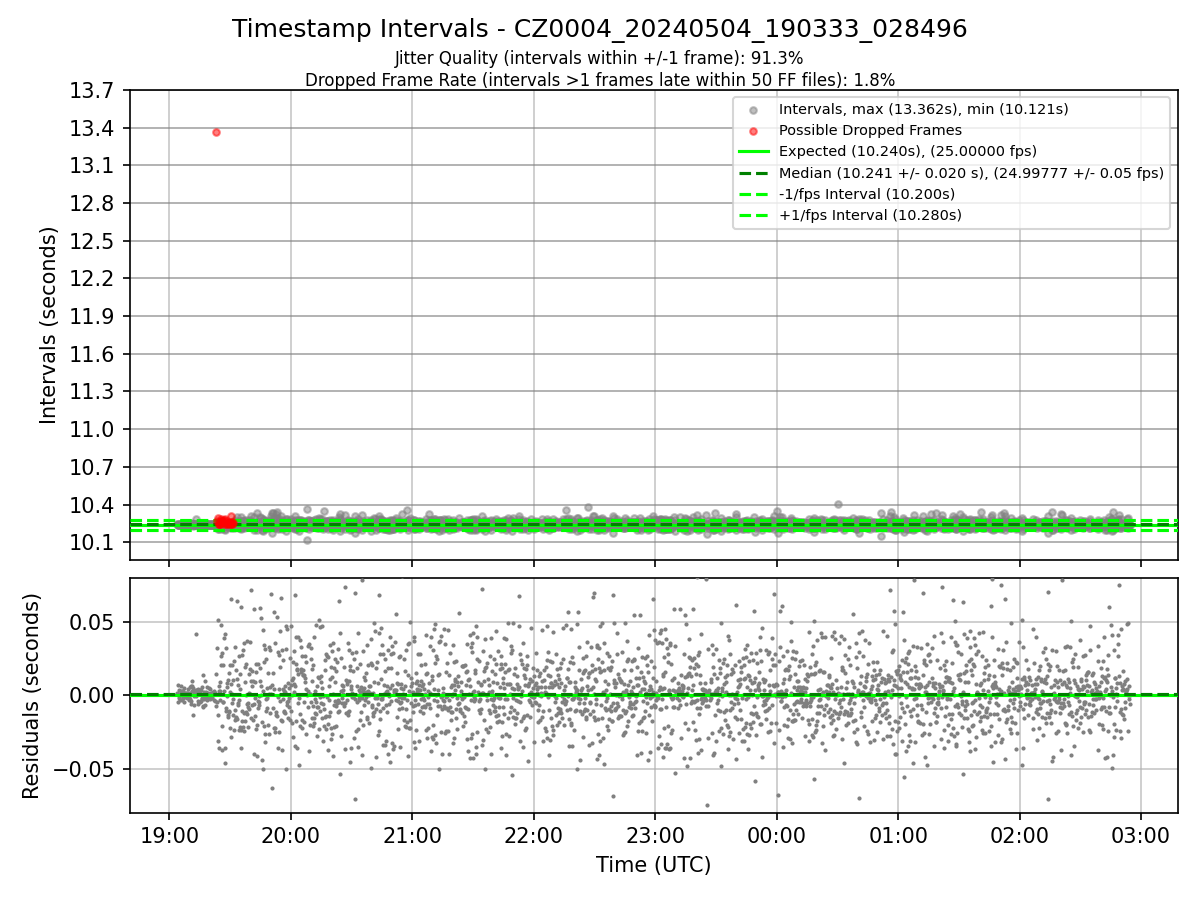
Task: Click the '10.4' y-axis tick label
Action: 92,505
